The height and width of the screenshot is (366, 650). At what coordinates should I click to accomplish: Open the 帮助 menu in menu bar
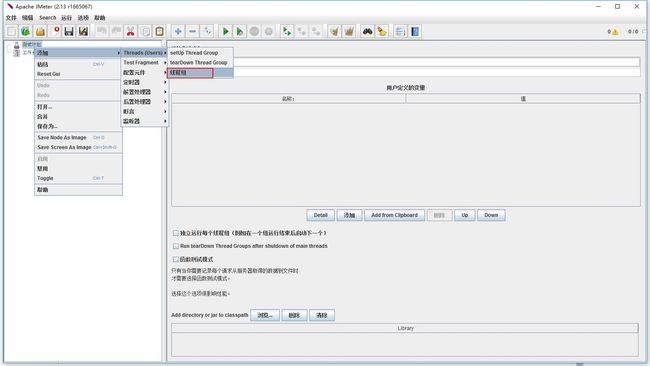99,18
